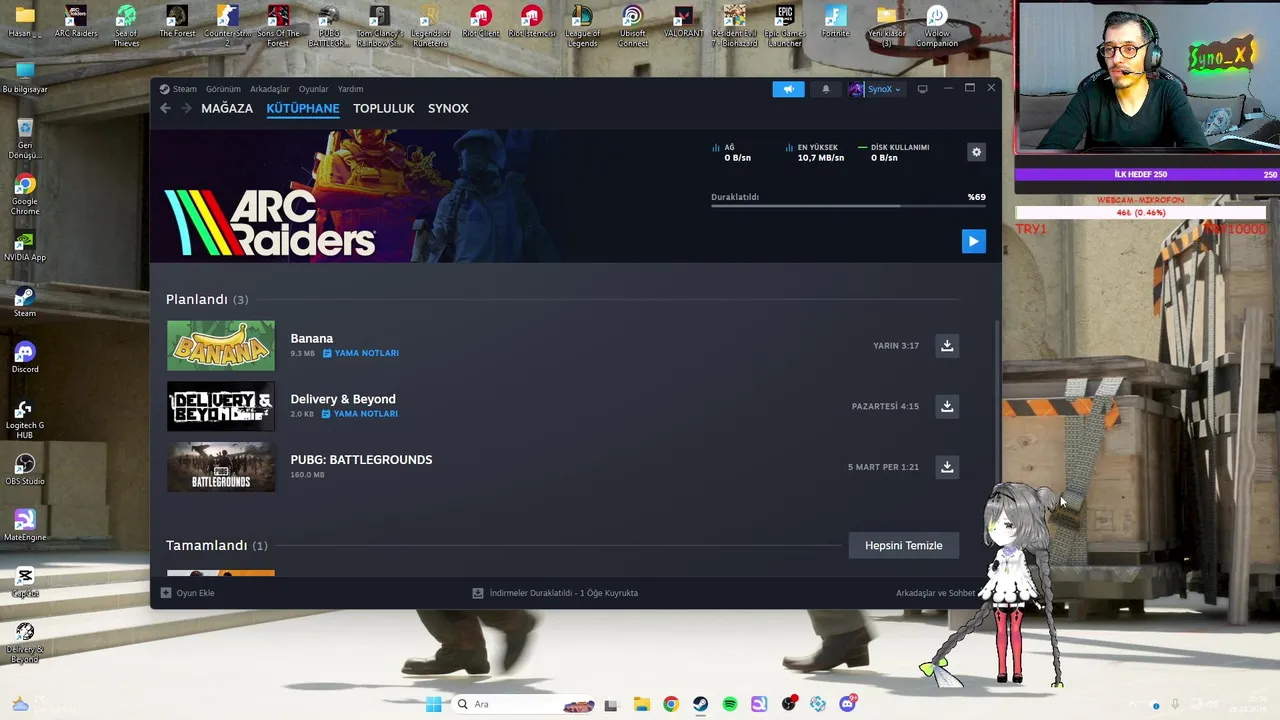This screenshot has height=720, width=1280.
Task: Open Epic Games Launcher desktop shortcut
Action: tap(785, 26)
